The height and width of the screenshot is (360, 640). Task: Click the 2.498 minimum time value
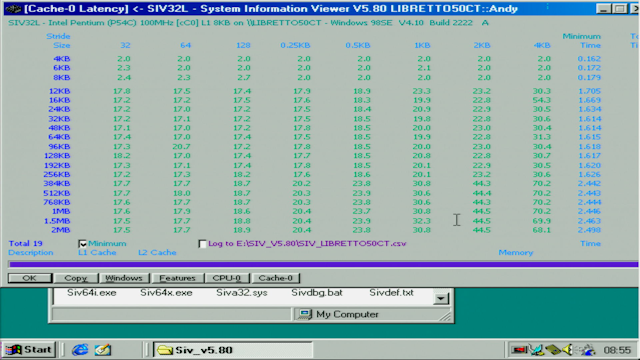pyautogui.click(x=589, y=230)
